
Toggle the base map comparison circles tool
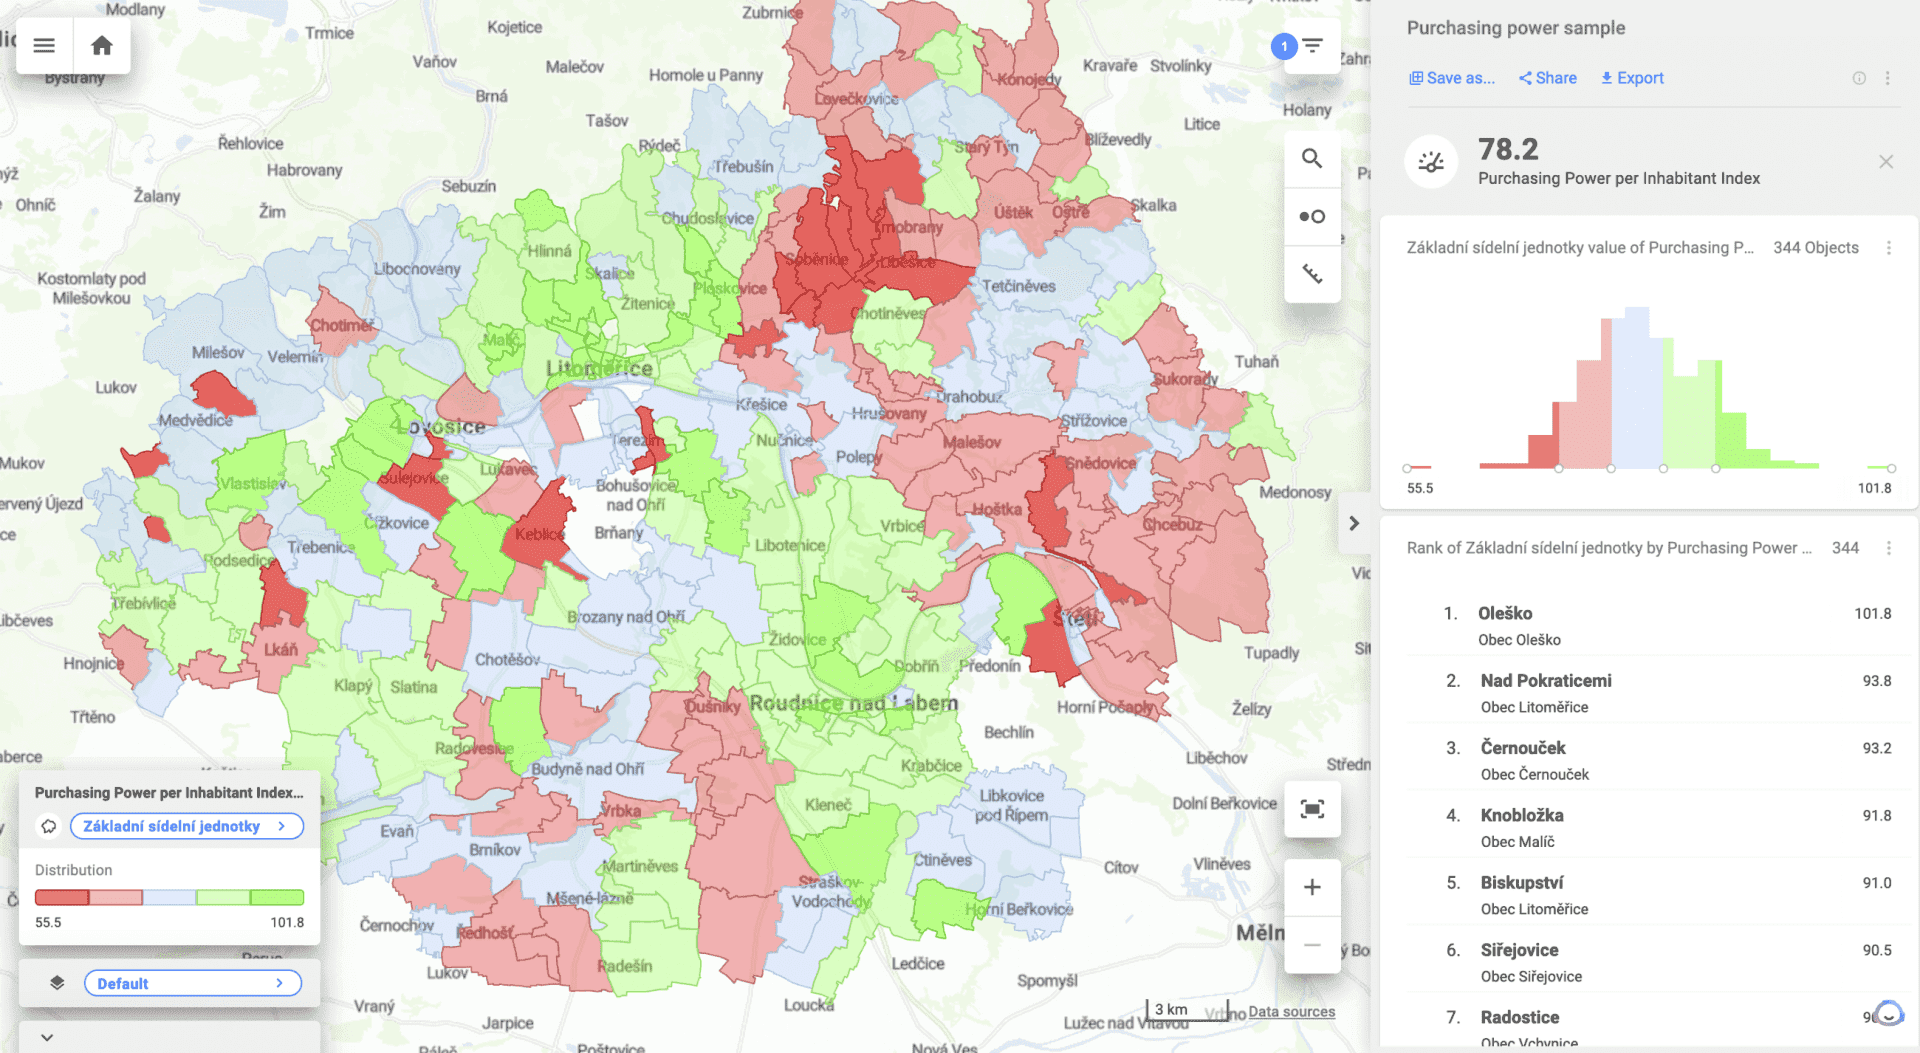point(1312,216)
